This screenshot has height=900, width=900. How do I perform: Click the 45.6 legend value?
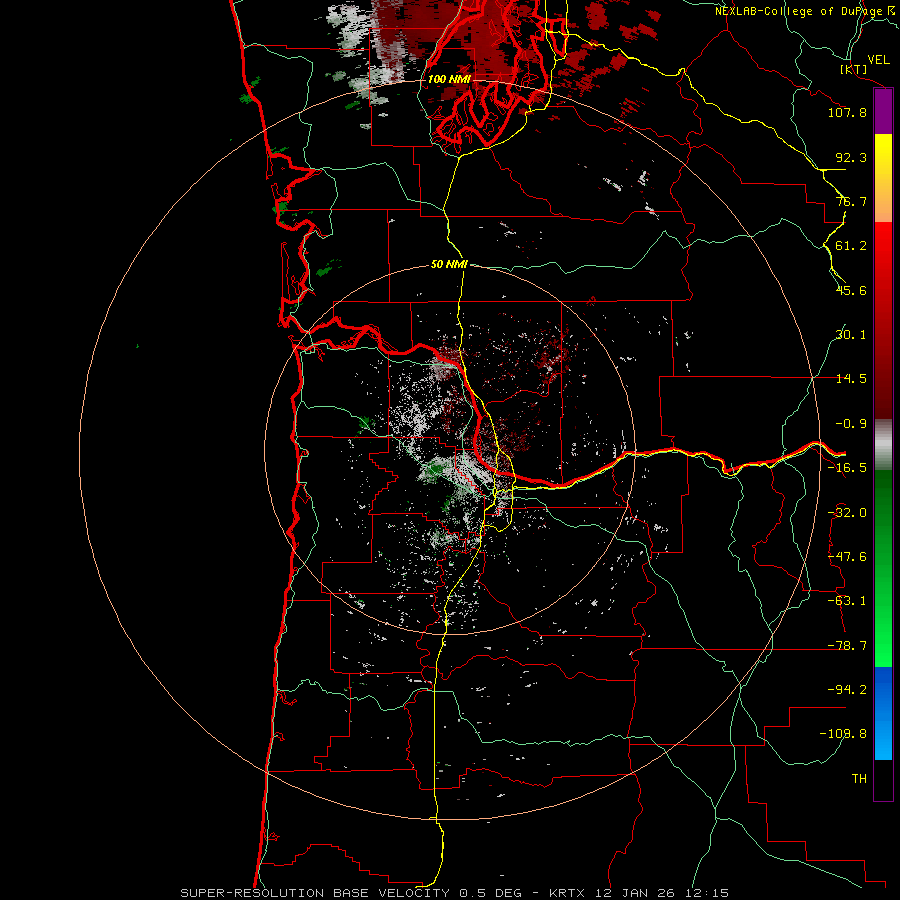(851, 290)
